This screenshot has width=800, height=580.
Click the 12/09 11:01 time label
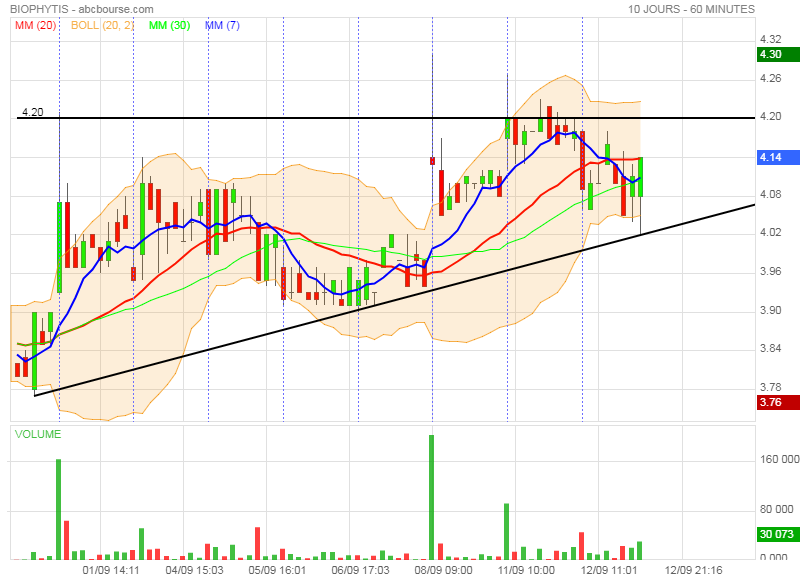[609, 570]
